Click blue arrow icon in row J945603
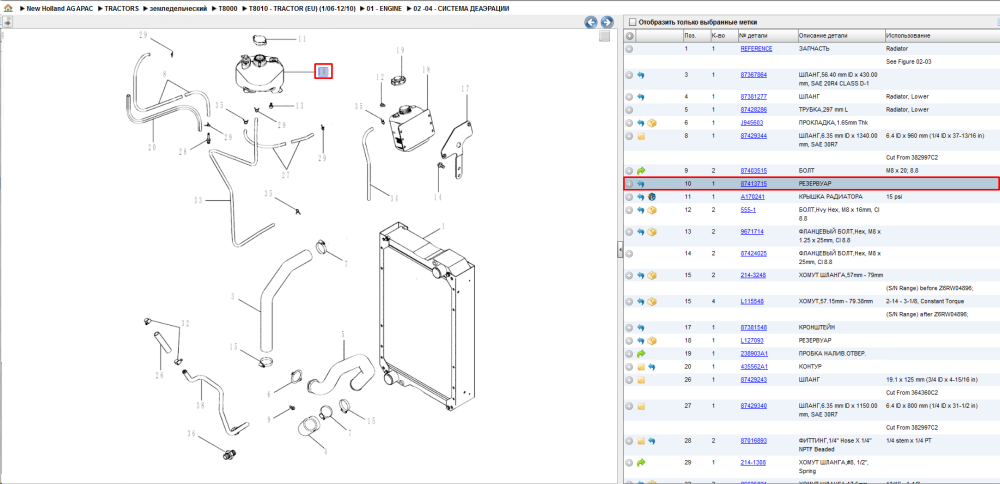The image size is (1000, 484). [641, 123]
